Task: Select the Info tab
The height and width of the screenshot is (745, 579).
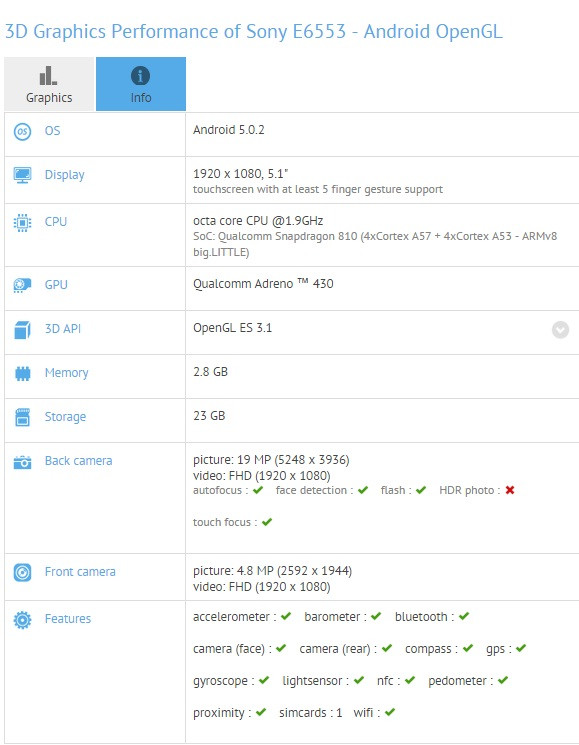Action: click(x=141, y=84)
